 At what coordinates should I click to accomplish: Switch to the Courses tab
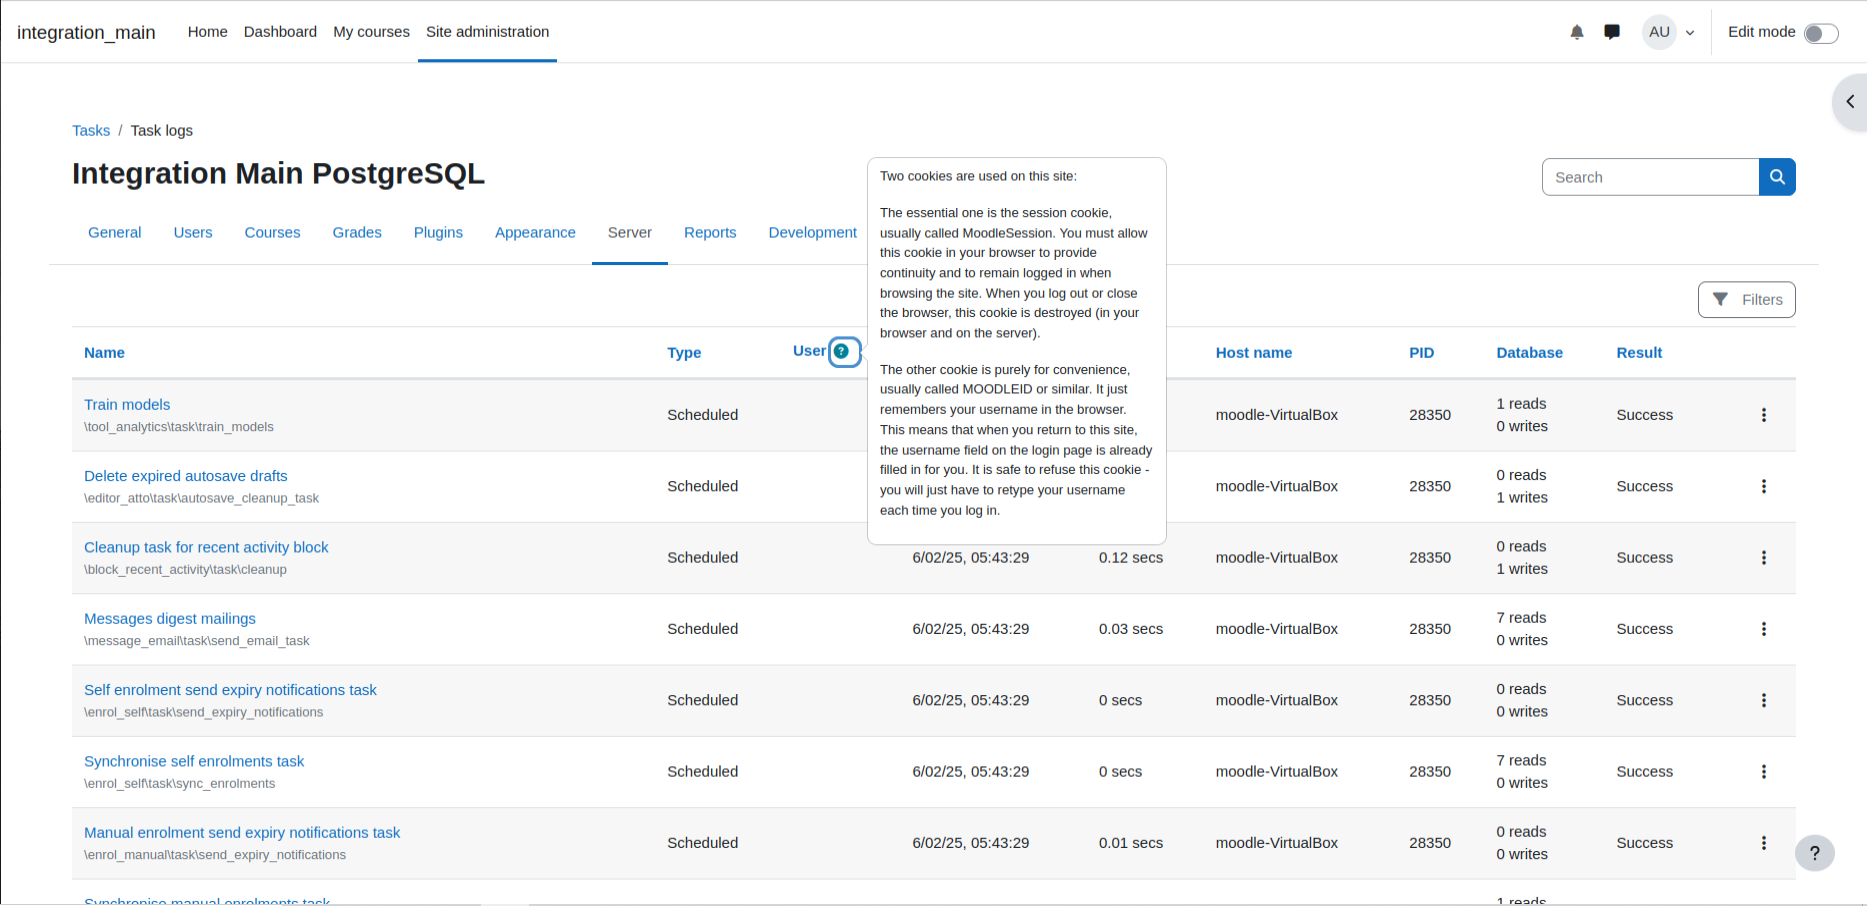coord(272,232)
